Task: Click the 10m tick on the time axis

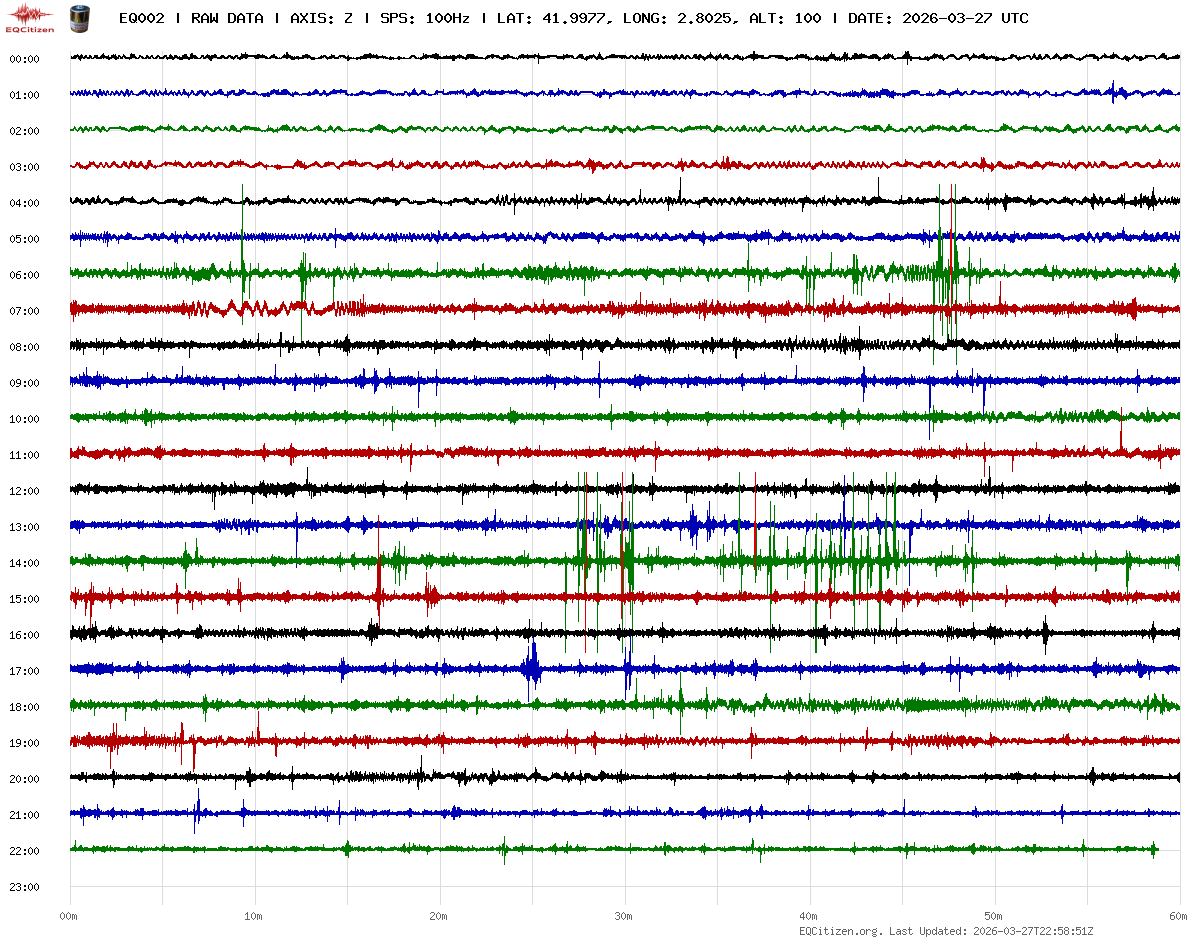Action: pos(254,916)
